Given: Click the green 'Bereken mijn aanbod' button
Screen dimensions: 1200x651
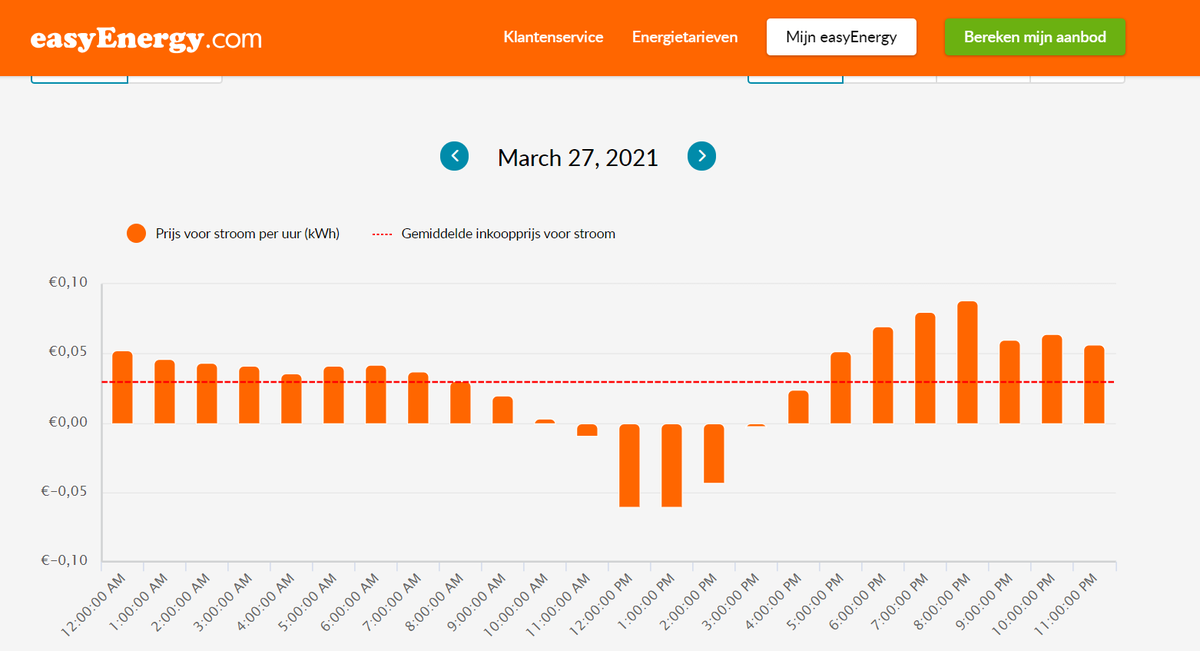Looking at the screenshot, I should 1034,36.
